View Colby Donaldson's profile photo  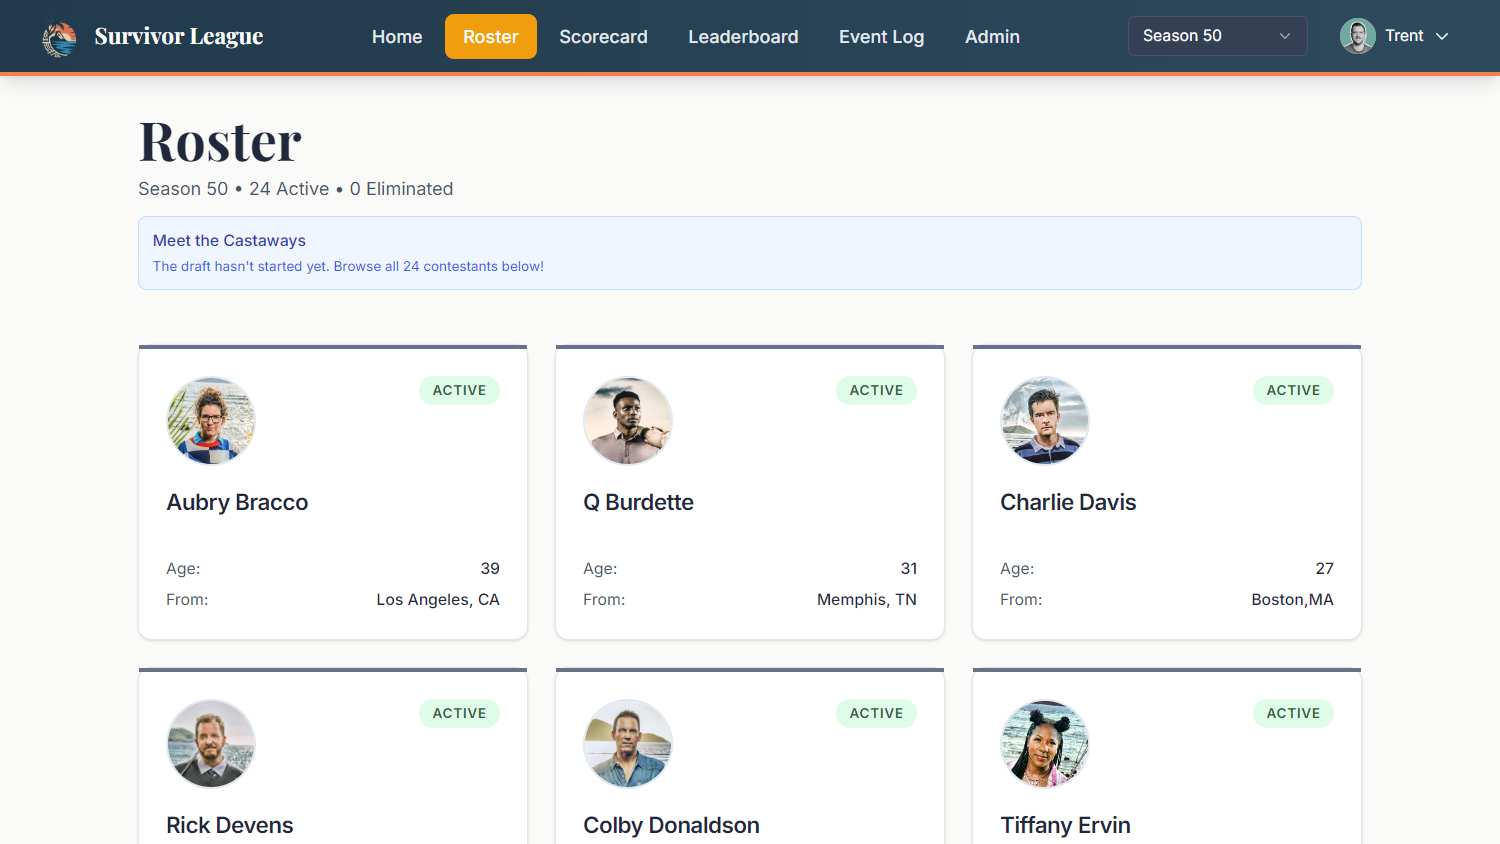pos(628,744)
